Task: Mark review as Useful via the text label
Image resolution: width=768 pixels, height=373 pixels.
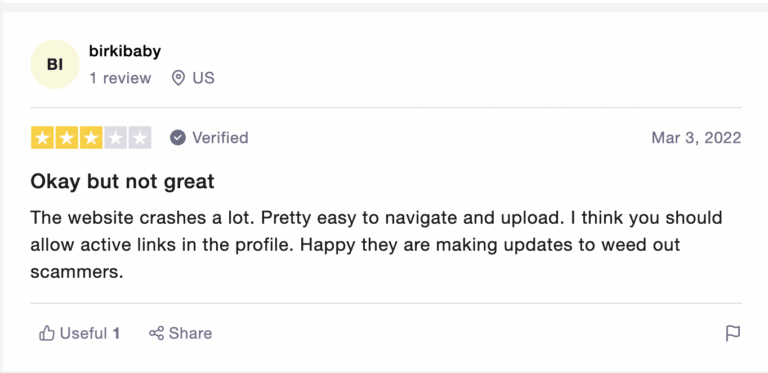Action: pos(83,333)
